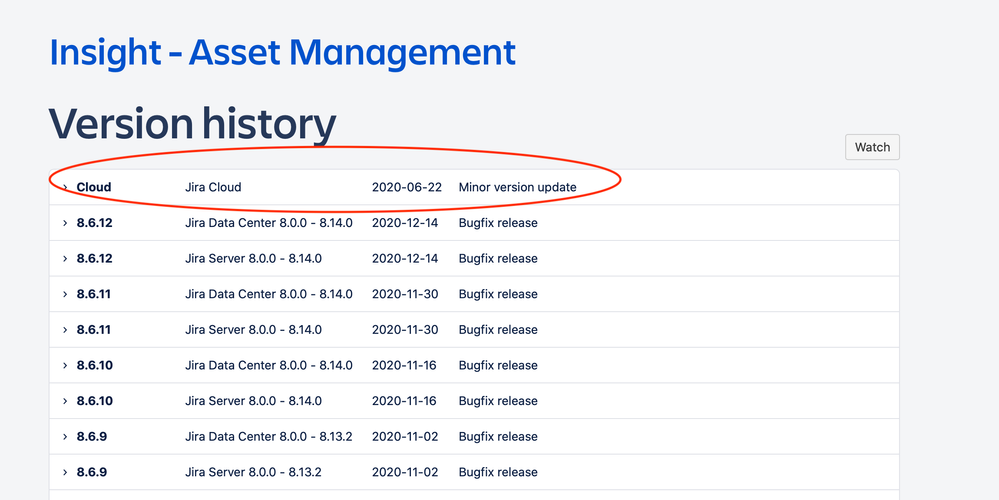Expand the 8.6.10 Jira Data Center row chevron
This screenshot has width=999, height=500.
coord(65,366)
